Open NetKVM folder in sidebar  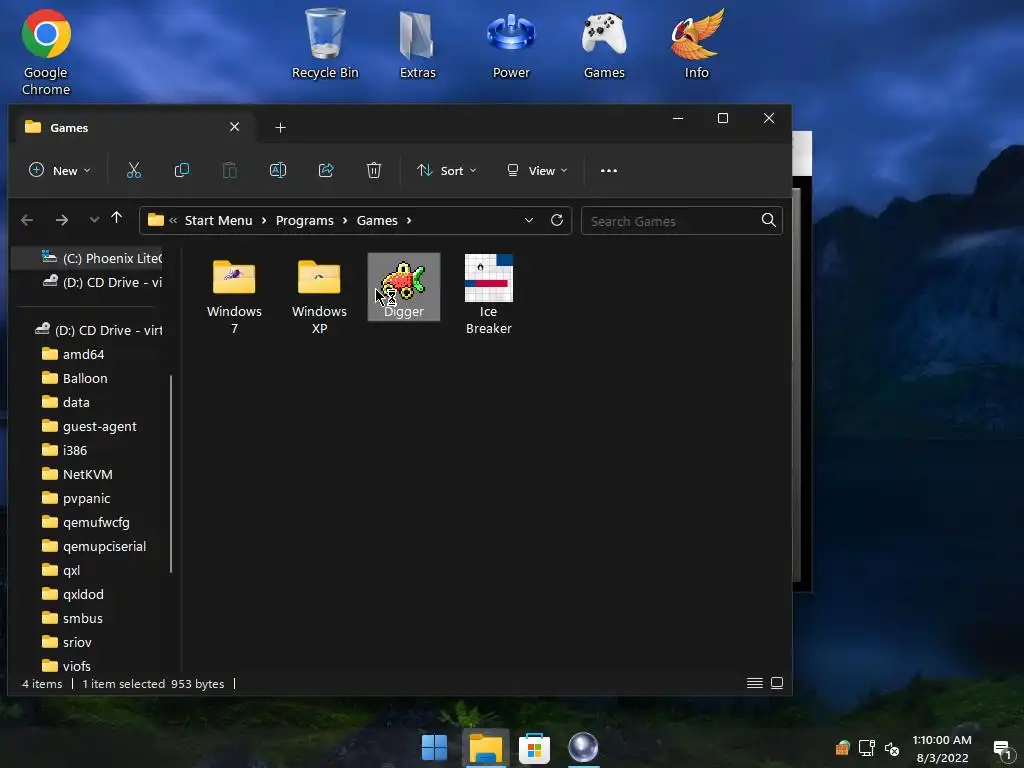tap(77, 474)
